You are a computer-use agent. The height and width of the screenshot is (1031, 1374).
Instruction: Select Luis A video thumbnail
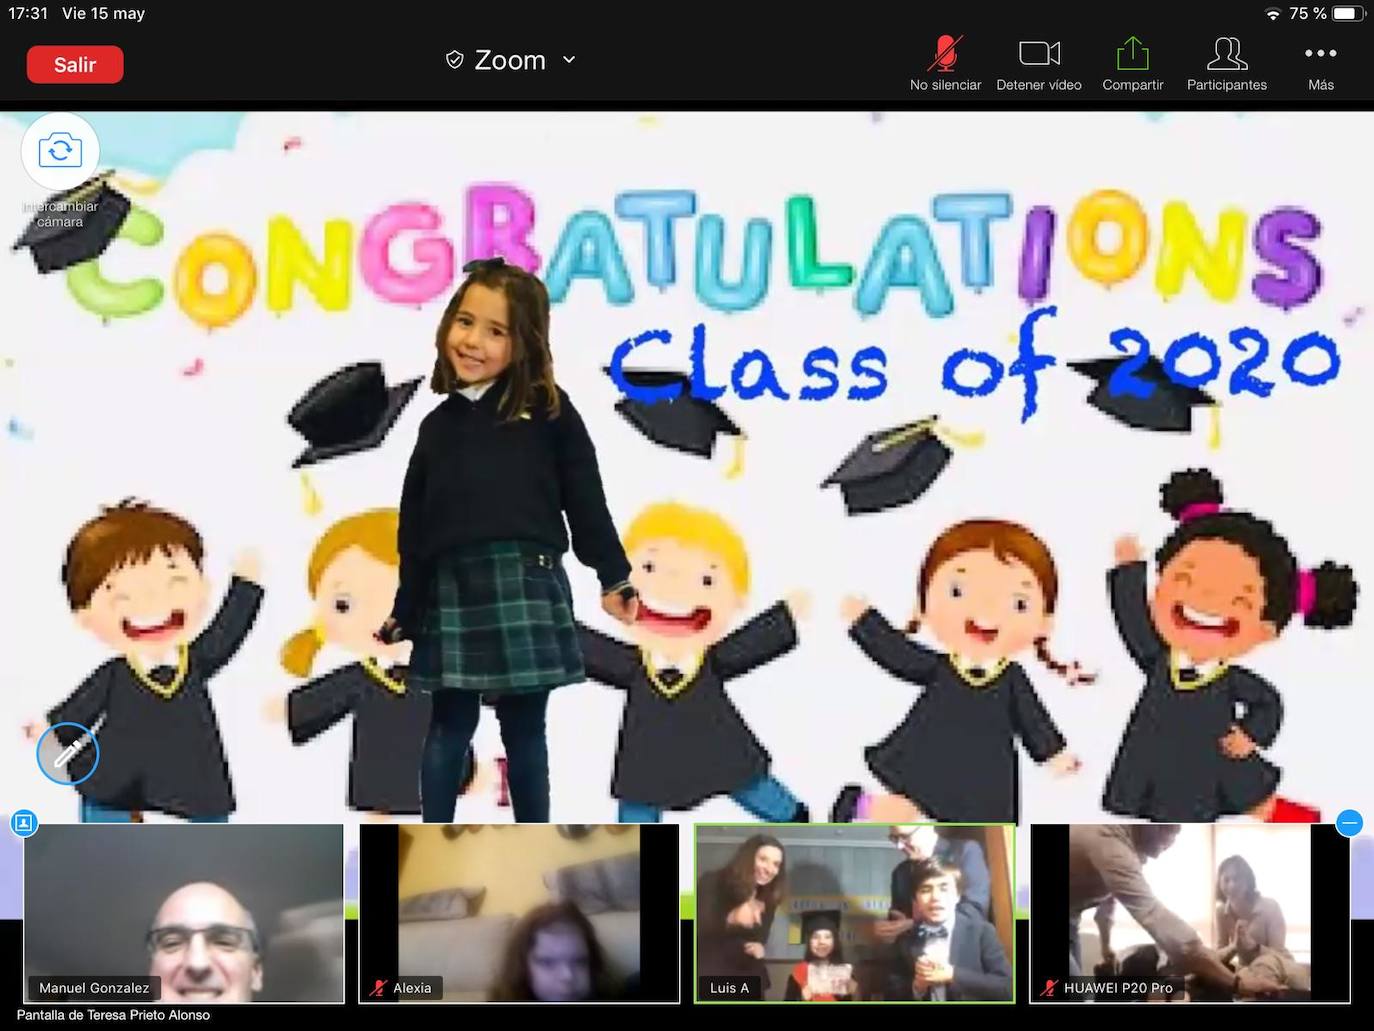pyautogui.click(x=854, y=913)
